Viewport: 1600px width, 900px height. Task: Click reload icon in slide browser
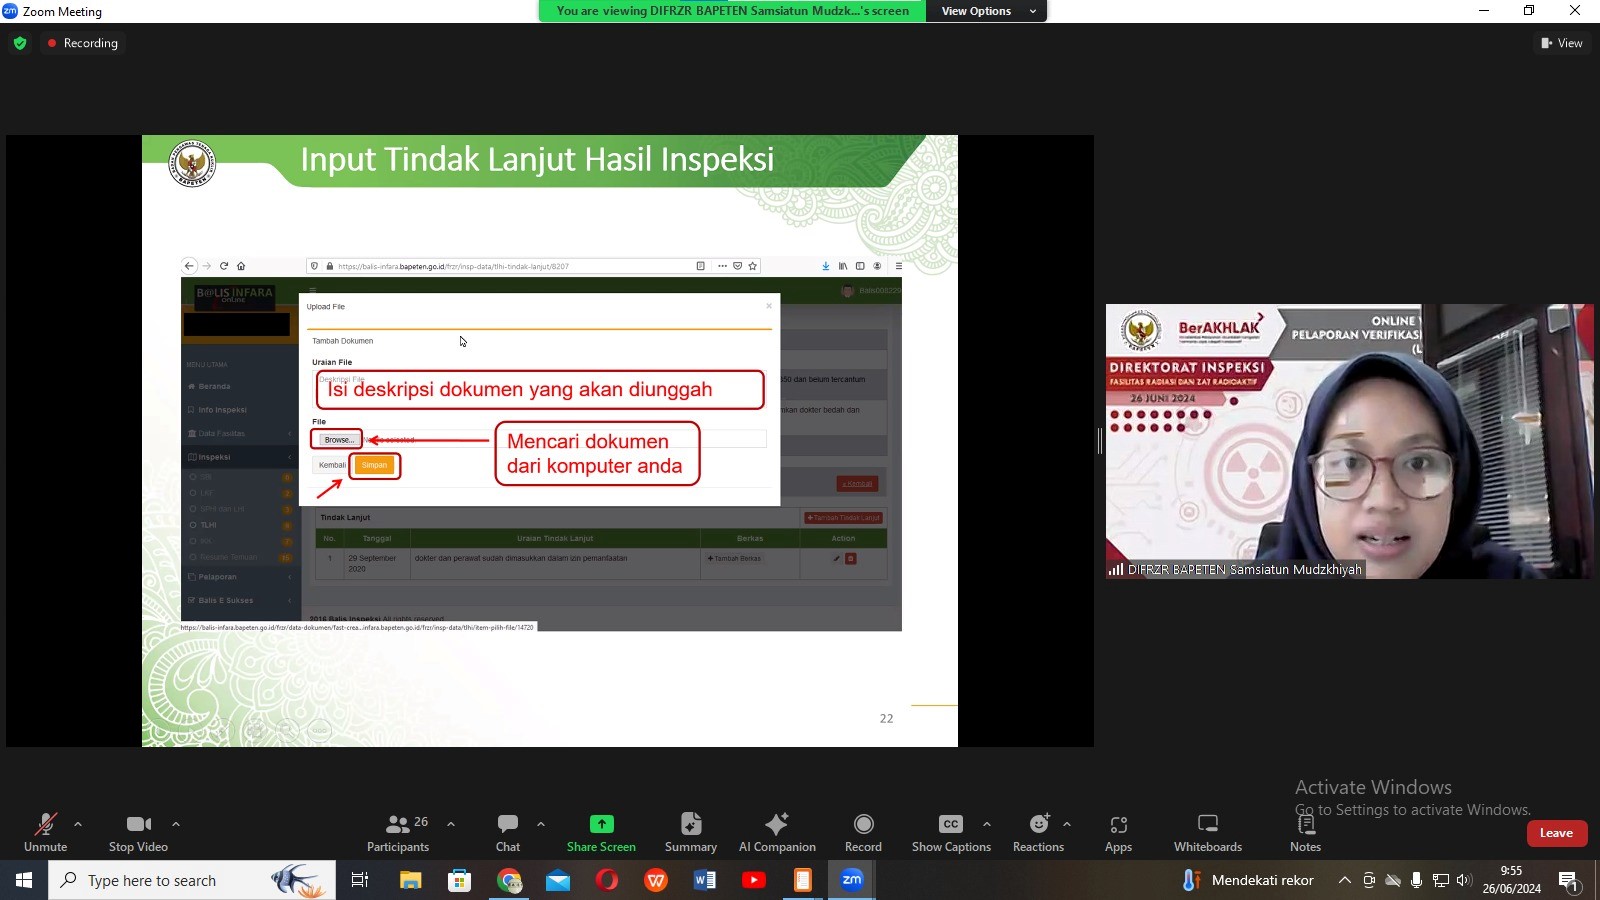pos(224,266)
